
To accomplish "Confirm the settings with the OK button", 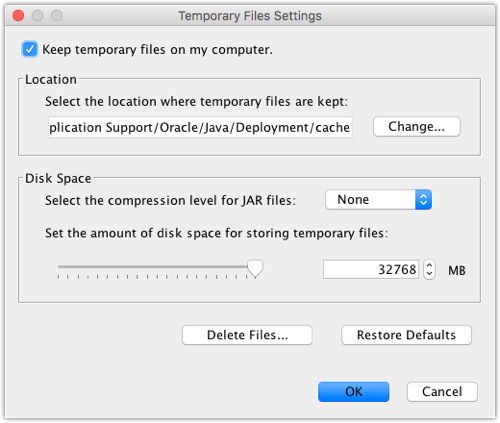I will (354, 392).
